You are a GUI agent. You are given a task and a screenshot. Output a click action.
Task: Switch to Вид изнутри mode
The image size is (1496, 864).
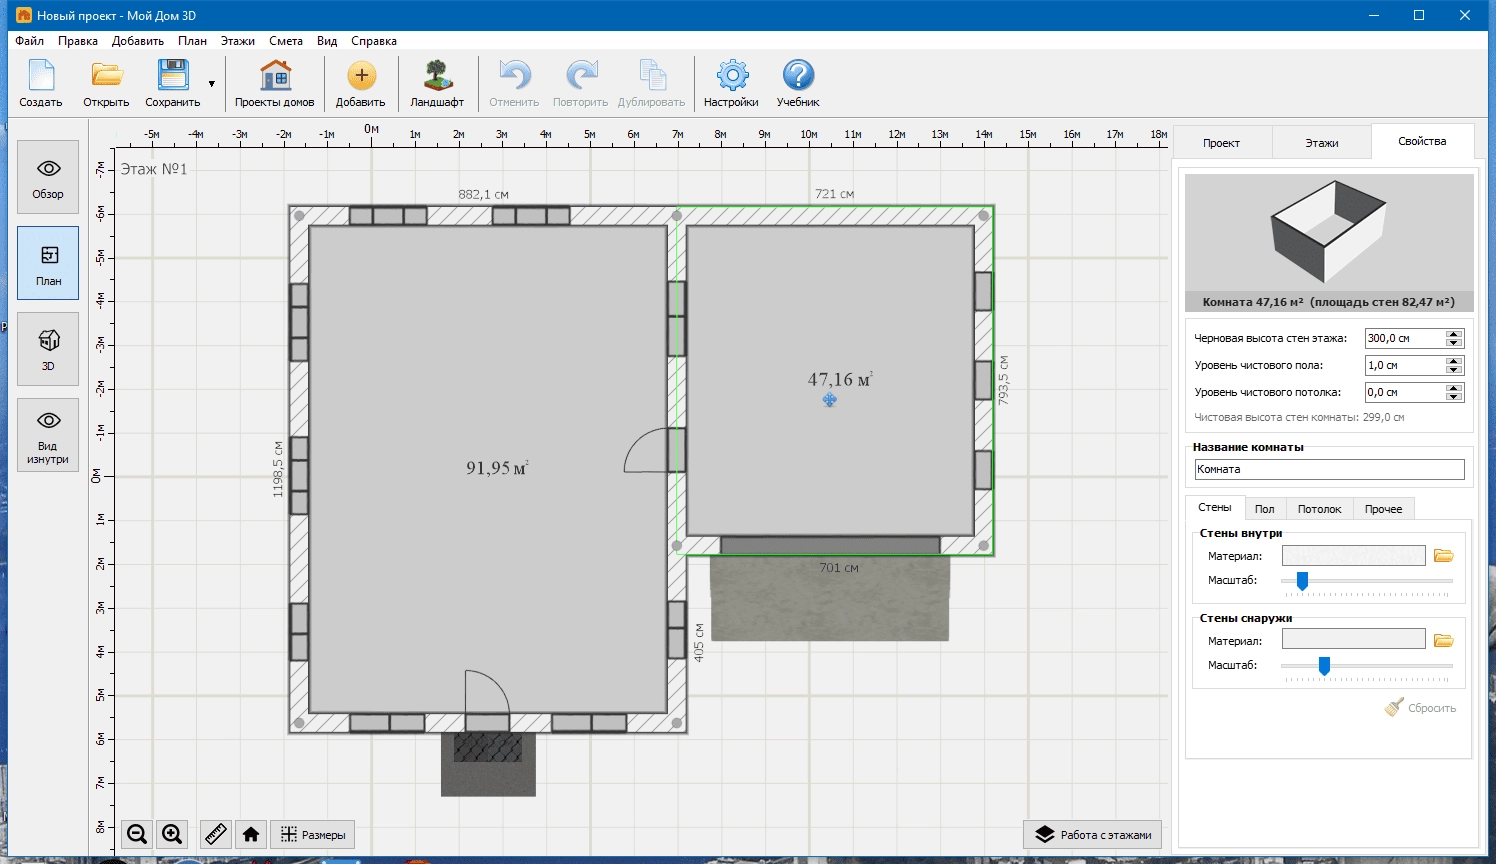(48, 435)
